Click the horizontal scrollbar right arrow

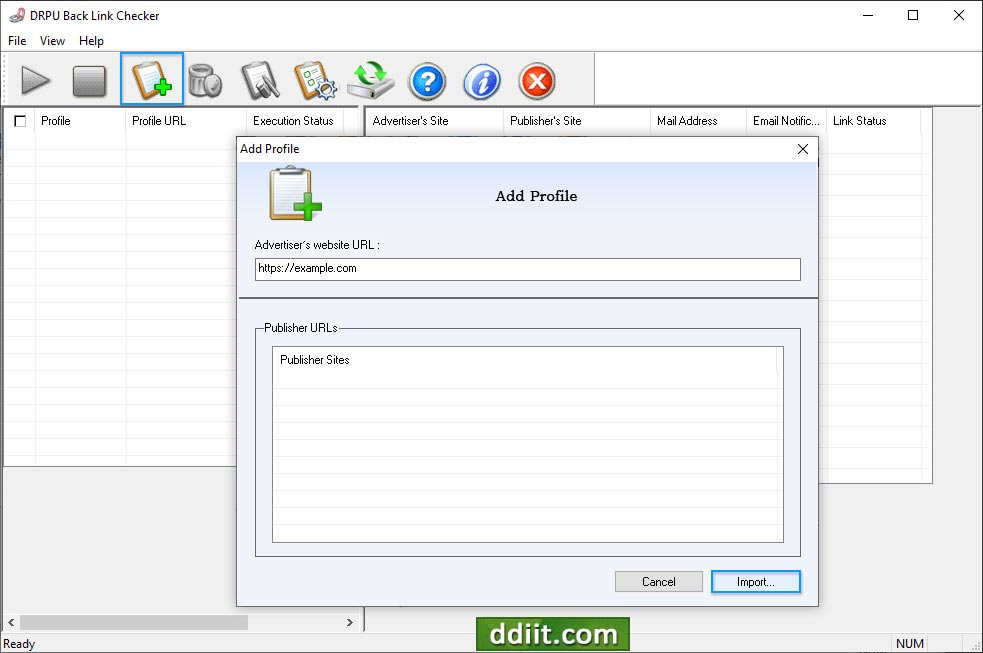(x=350, y=621)
